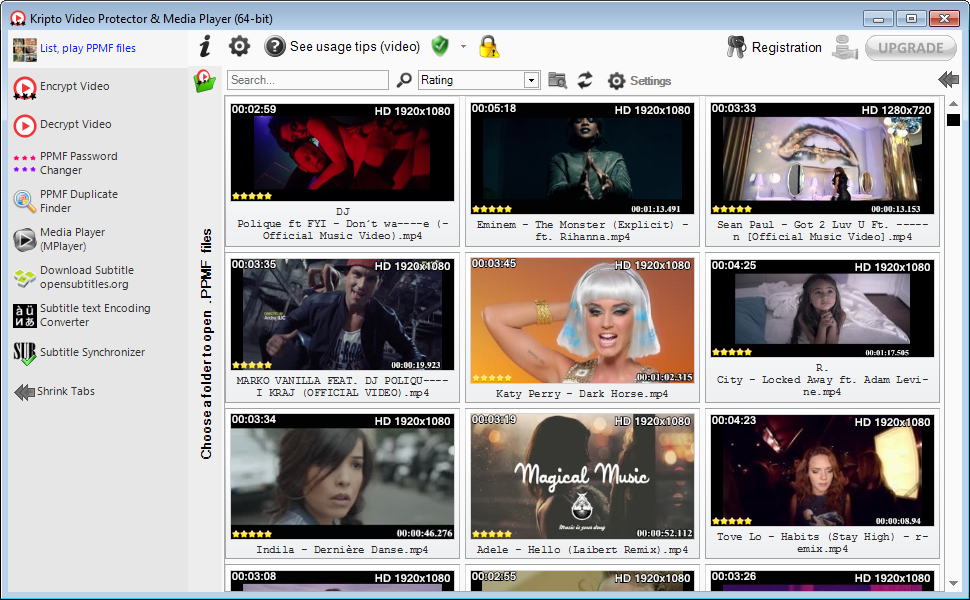Viewport: 970px width, 600px height.
Task: Click the question mark help icon
Action: [275, 46]
